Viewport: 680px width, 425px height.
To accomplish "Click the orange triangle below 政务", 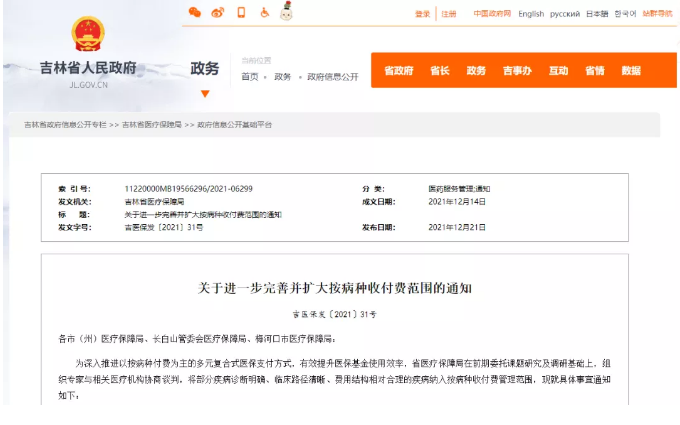I will 205,93.
